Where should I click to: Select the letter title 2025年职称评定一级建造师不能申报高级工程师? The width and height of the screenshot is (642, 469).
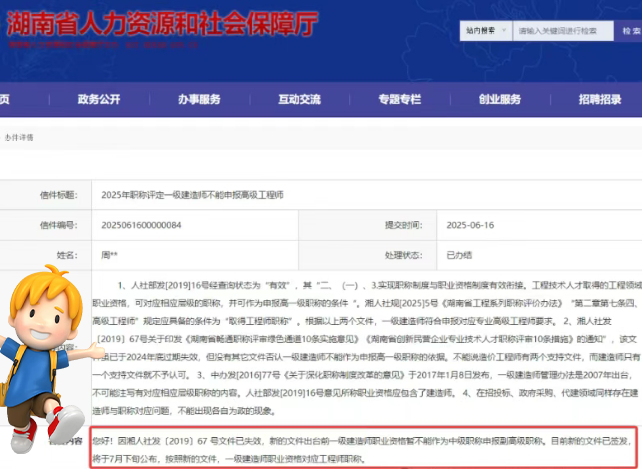(x=192, y=195)
